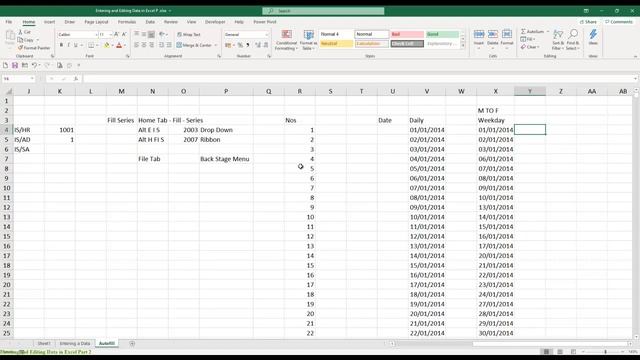The height and width of the screenshot is (360, 640).
Task: Switch to the Developer ribbon tab
Action: coord(215,22)
